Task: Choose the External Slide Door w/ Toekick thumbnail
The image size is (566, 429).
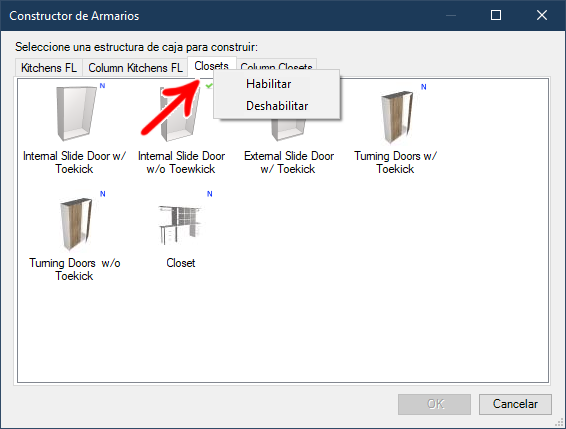Action: (x=289, y=130)
